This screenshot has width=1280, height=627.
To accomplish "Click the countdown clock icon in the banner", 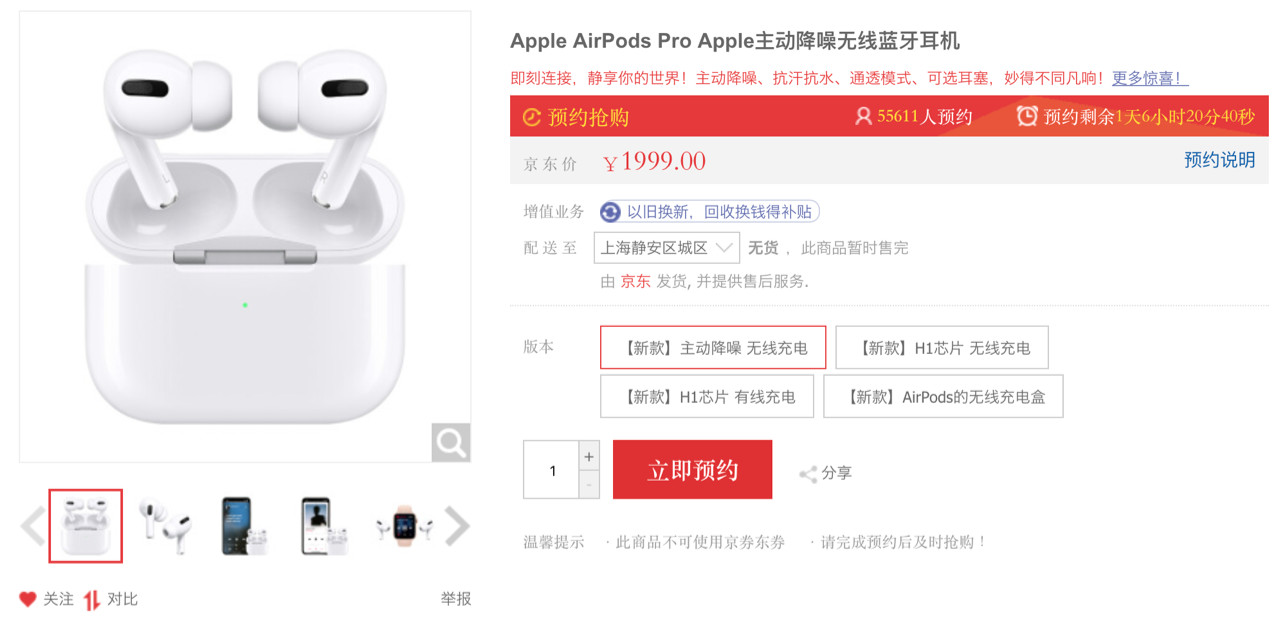I will click(1027, 116).
